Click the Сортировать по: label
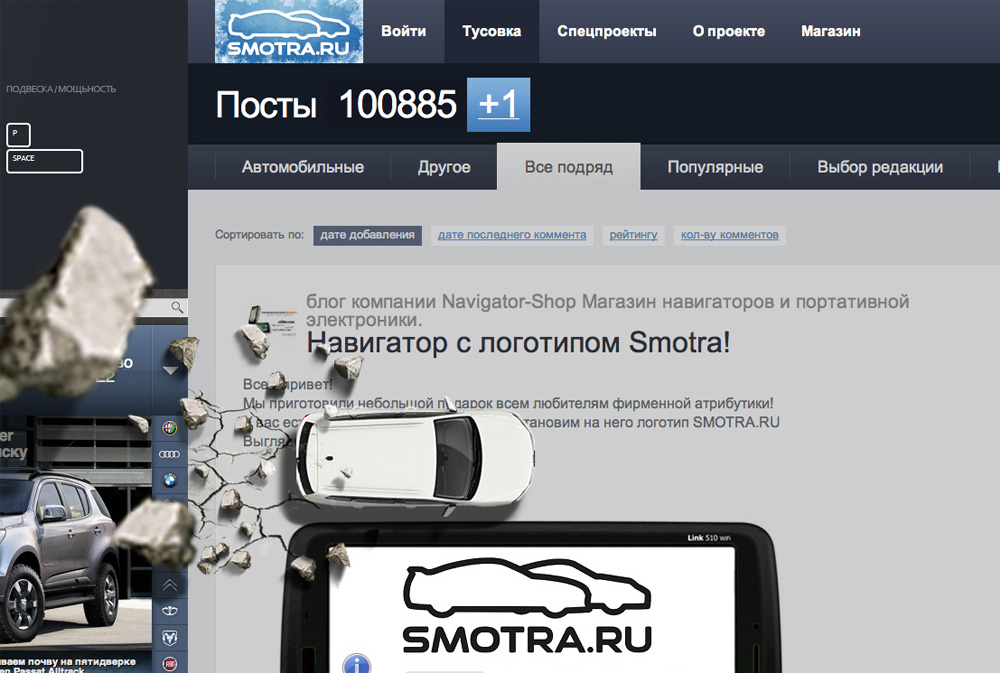This screenshot has width=1000, height=673. tap(260, 235)
